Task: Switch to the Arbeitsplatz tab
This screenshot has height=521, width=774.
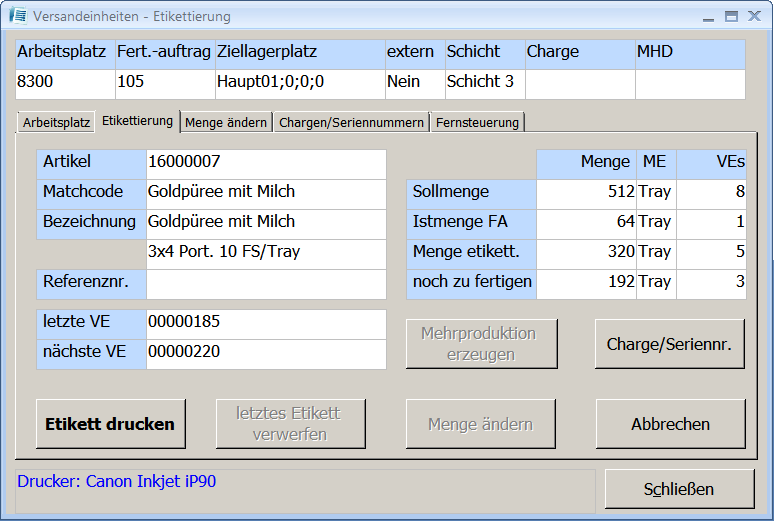Action: [57, 123]
